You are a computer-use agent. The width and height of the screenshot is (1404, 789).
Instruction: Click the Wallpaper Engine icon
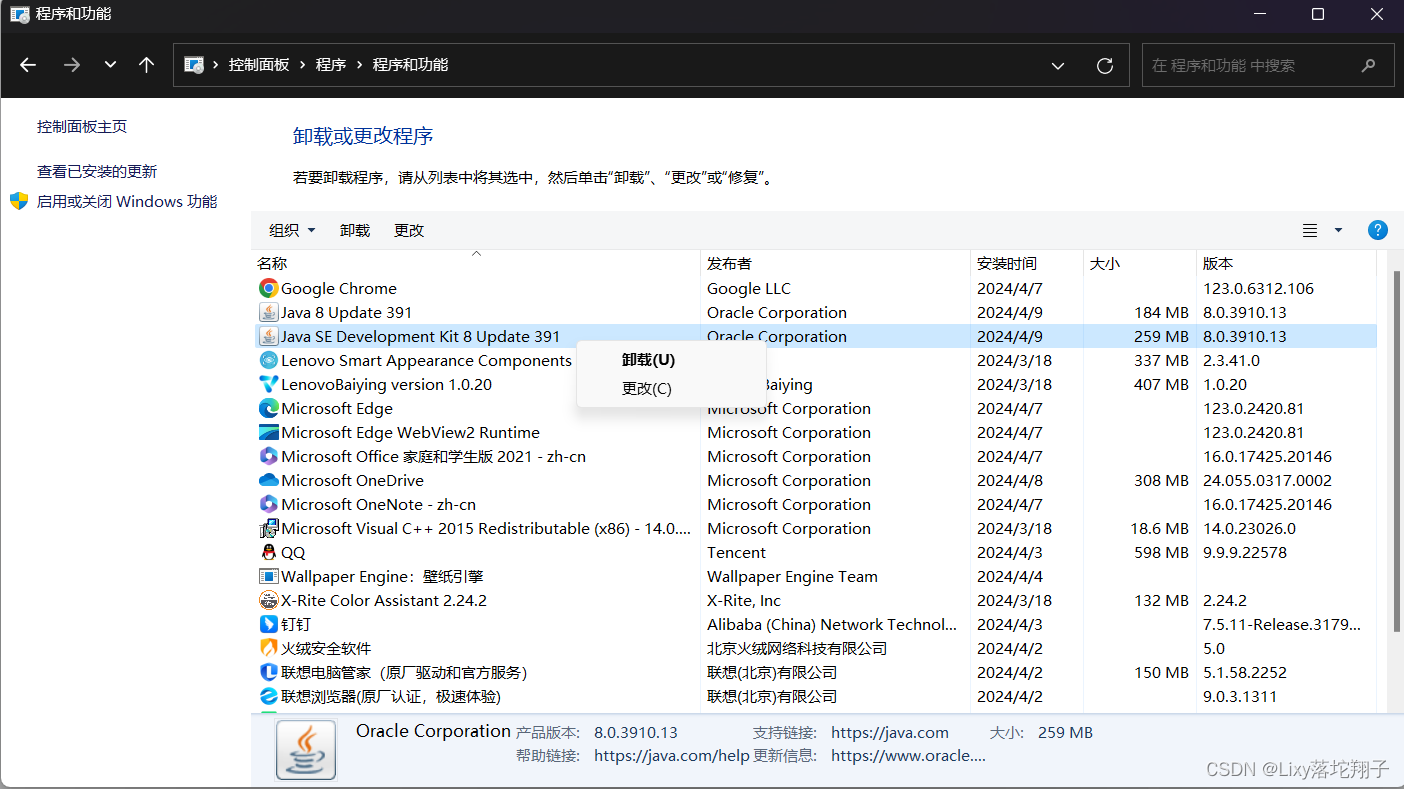tap(268, 576)
